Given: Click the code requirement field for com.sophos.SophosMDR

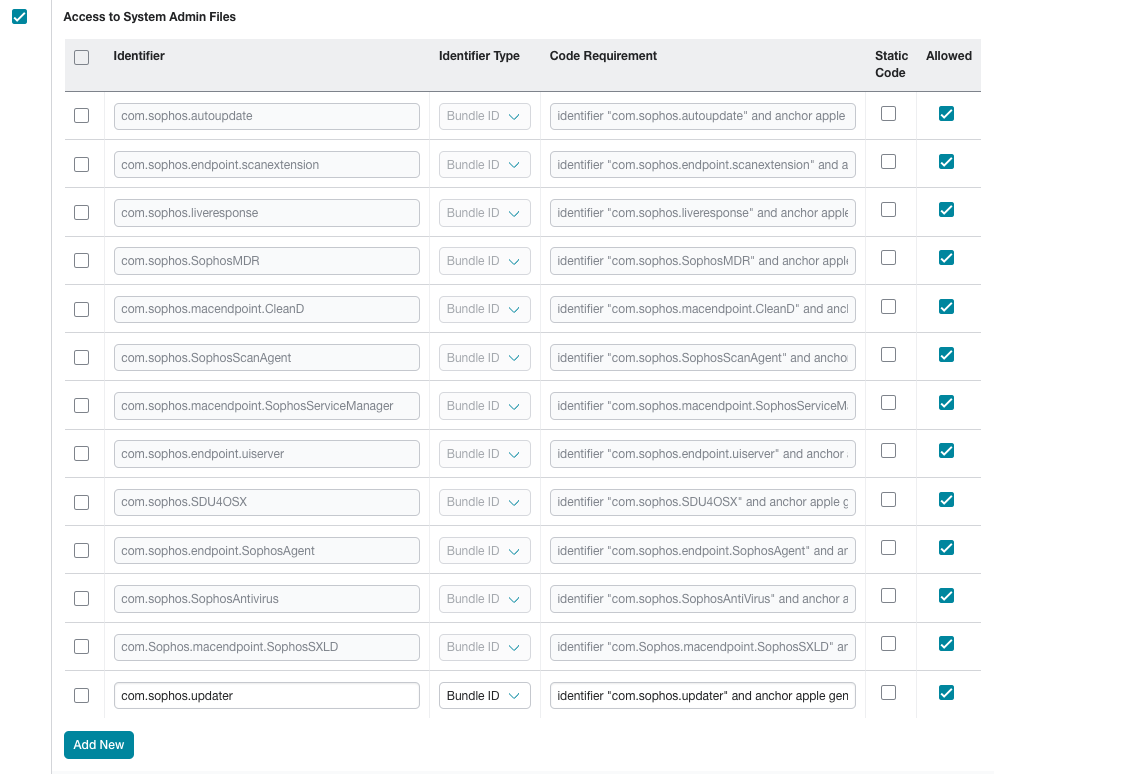Looking at the screenshot, I should click(x=702, y=261).
